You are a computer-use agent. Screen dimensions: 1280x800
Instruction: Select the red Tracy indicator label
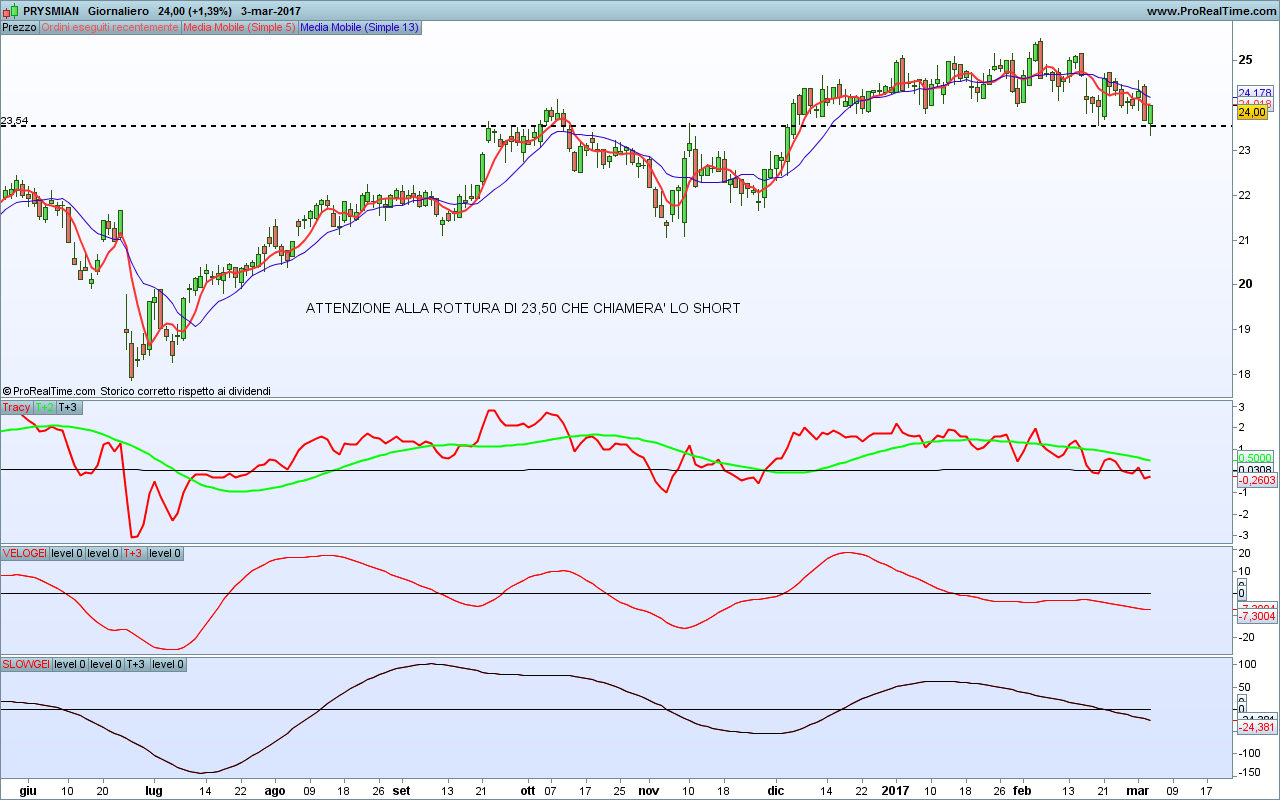click(x=16, y=407)
